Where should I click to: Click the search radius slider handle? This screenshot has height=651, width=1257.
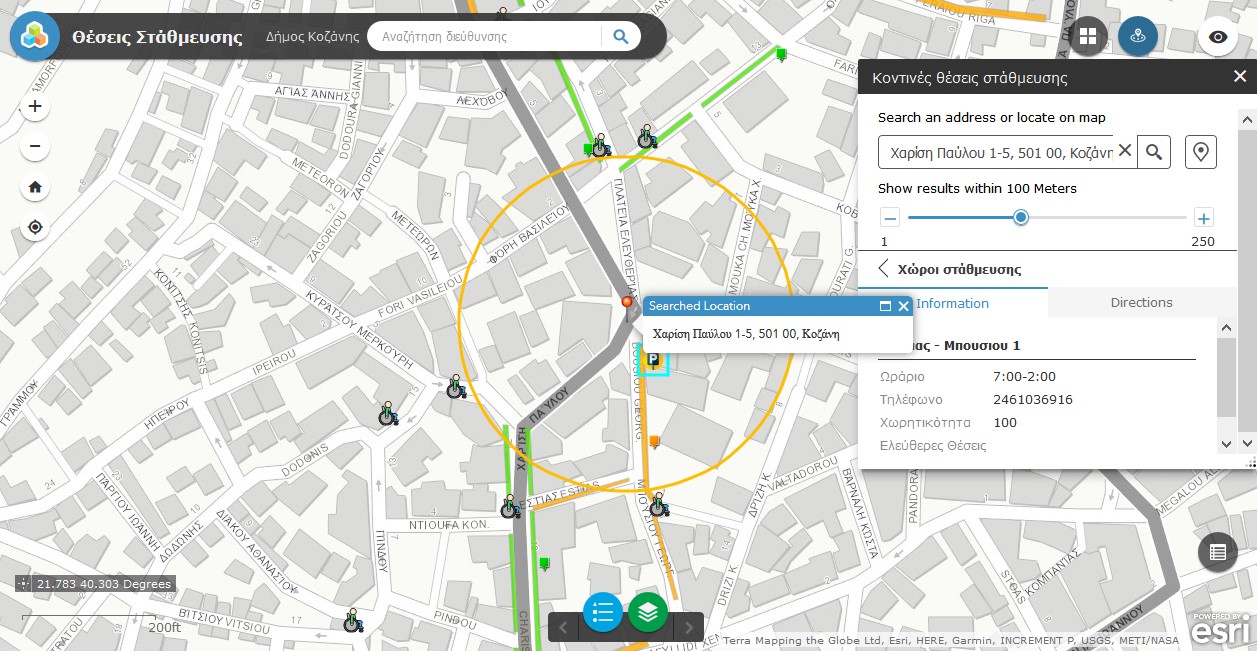[1020, 218]
